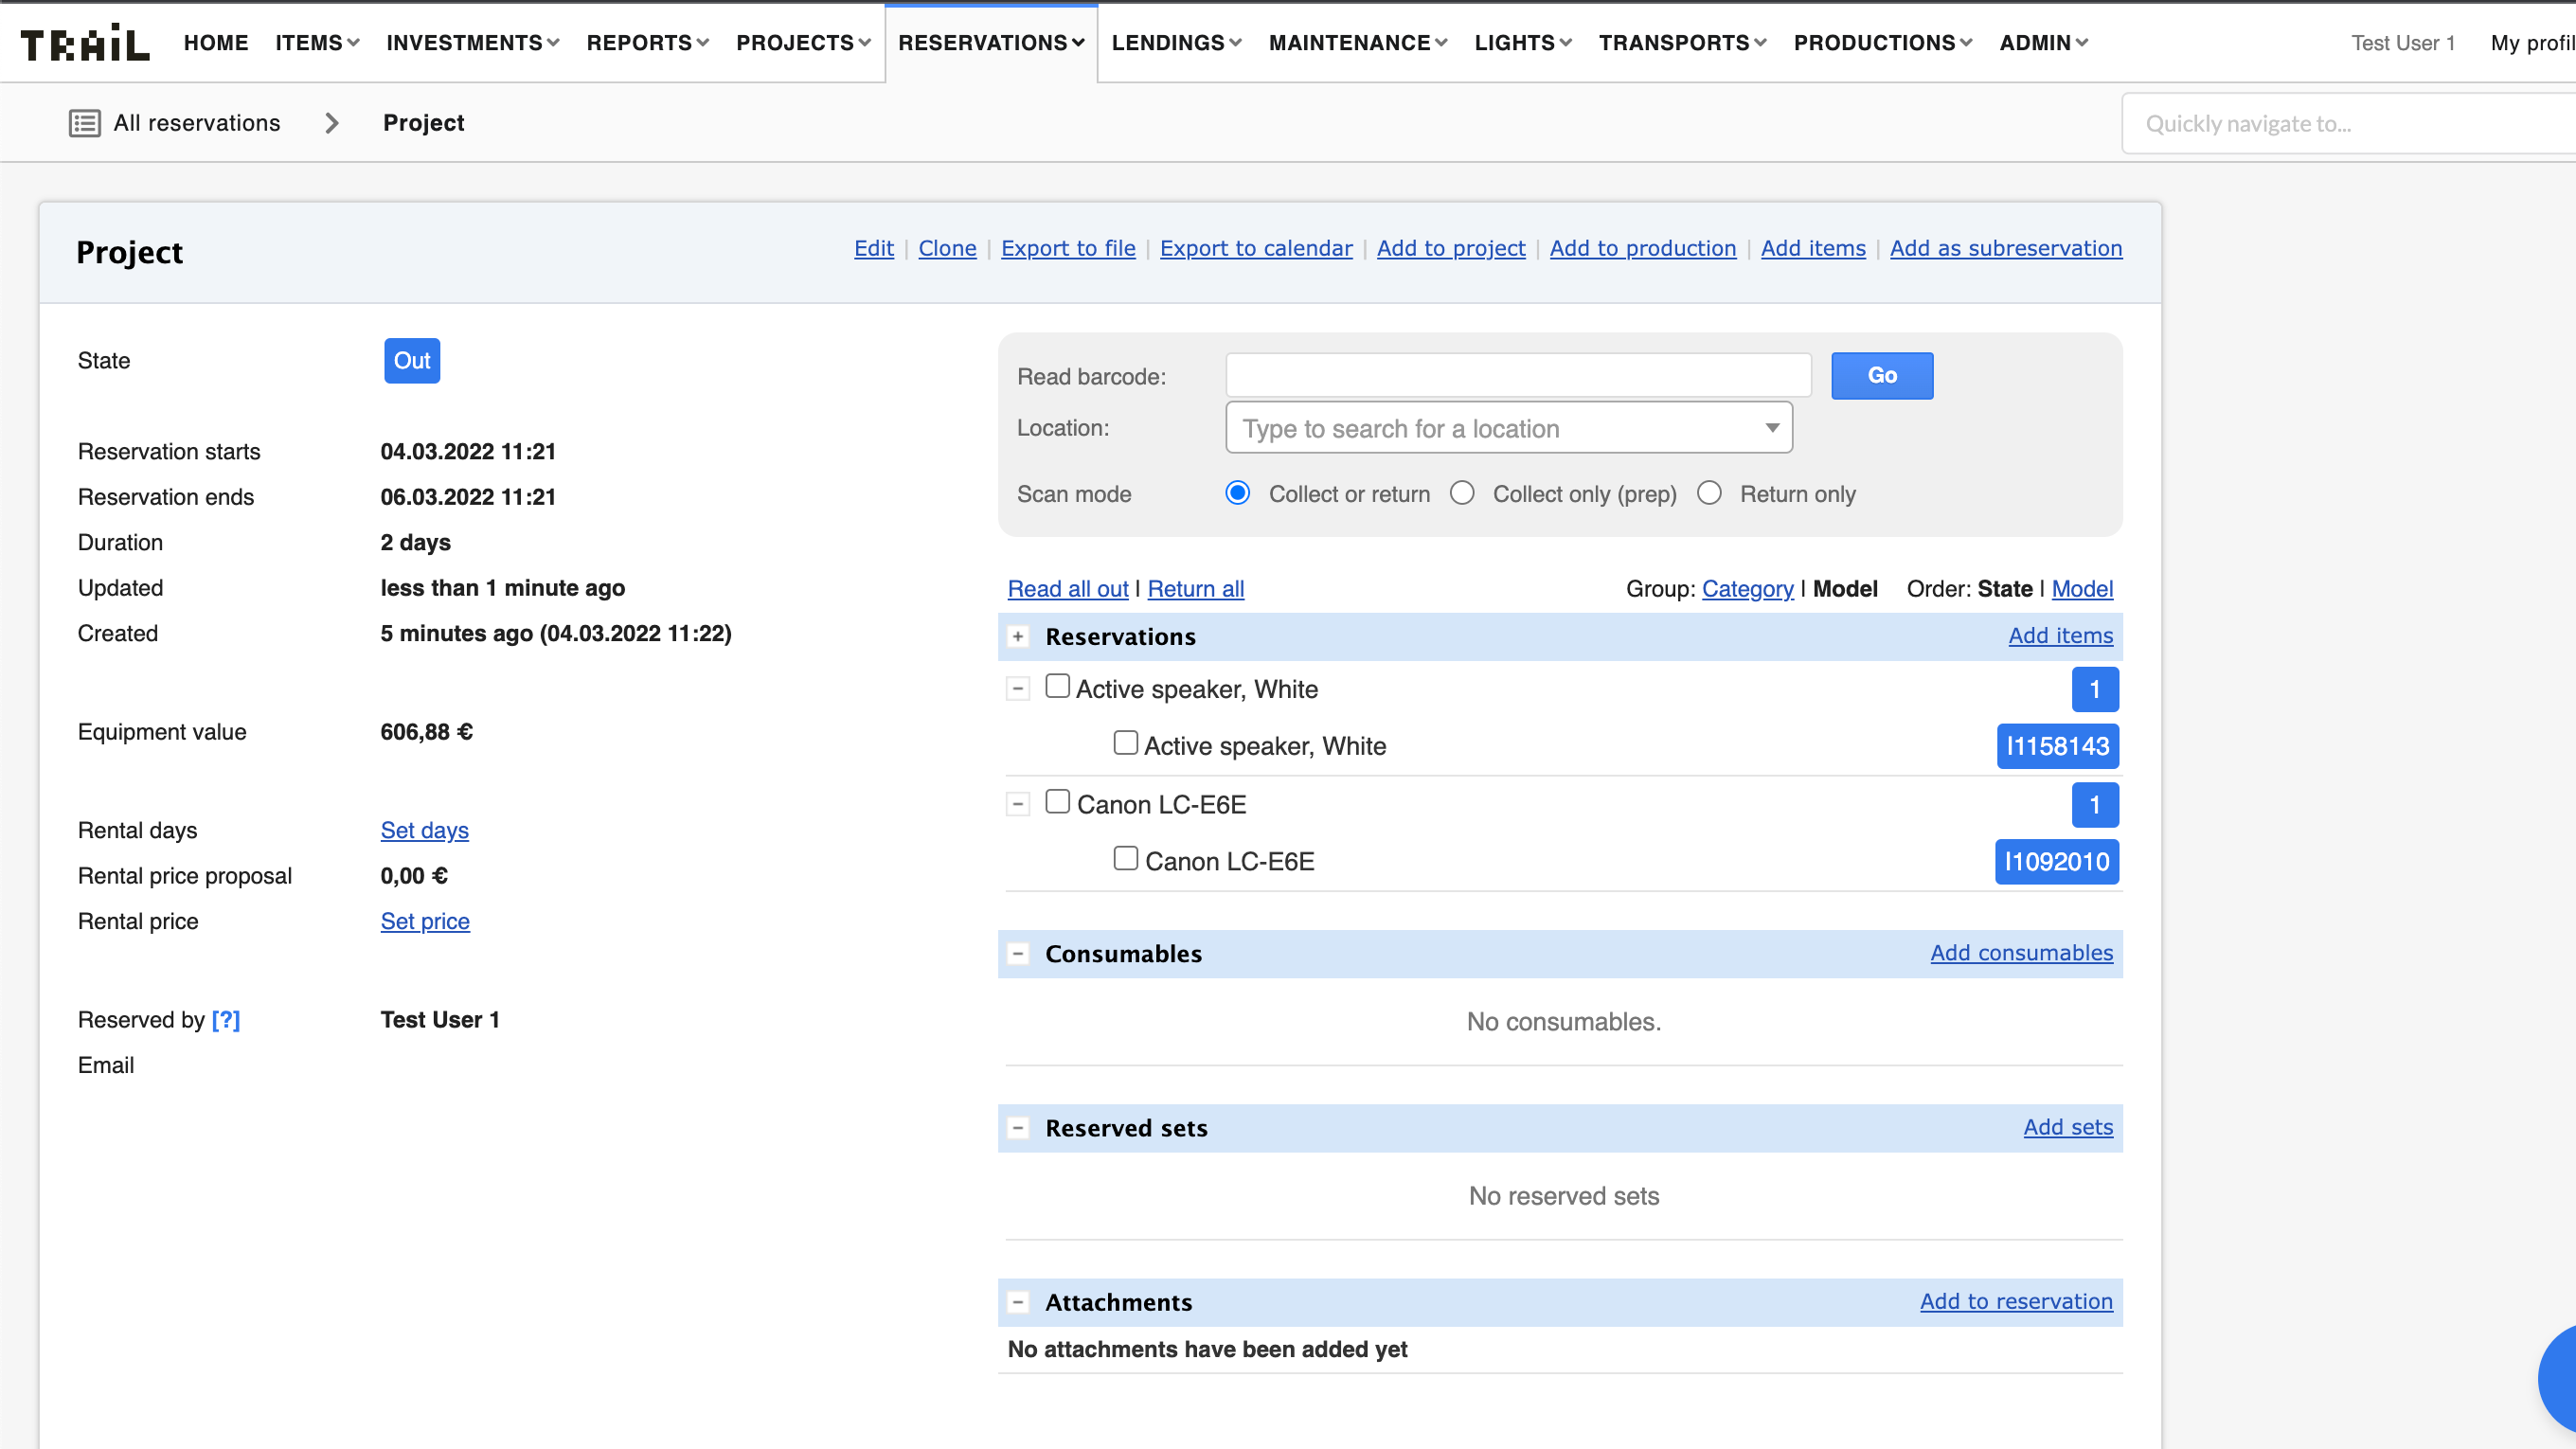Viewport: 2576px width, 1449px height.
Task: Focus the Read barcode input field
Action: [x=1518, y=376]
